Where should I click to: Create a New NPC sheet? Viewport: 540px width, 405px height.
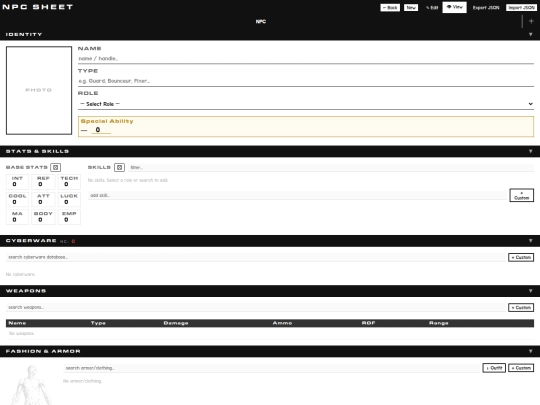(x=411, y=8)
